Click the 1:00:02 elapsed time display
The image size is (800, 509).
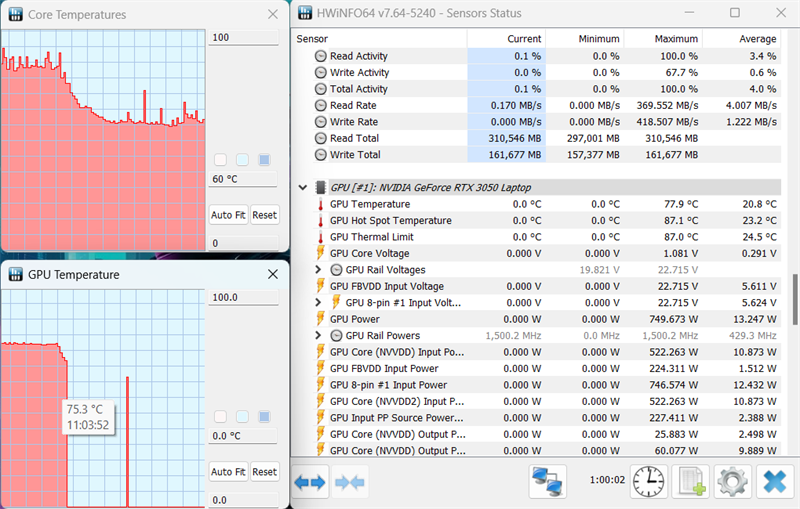(607, 480)
